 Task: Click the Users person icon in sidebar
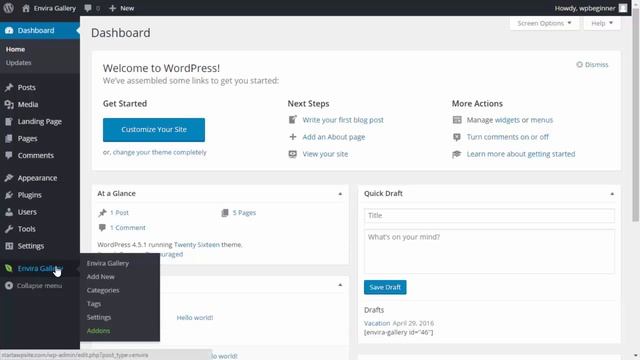pyautogui.click(x=9, y=212)
